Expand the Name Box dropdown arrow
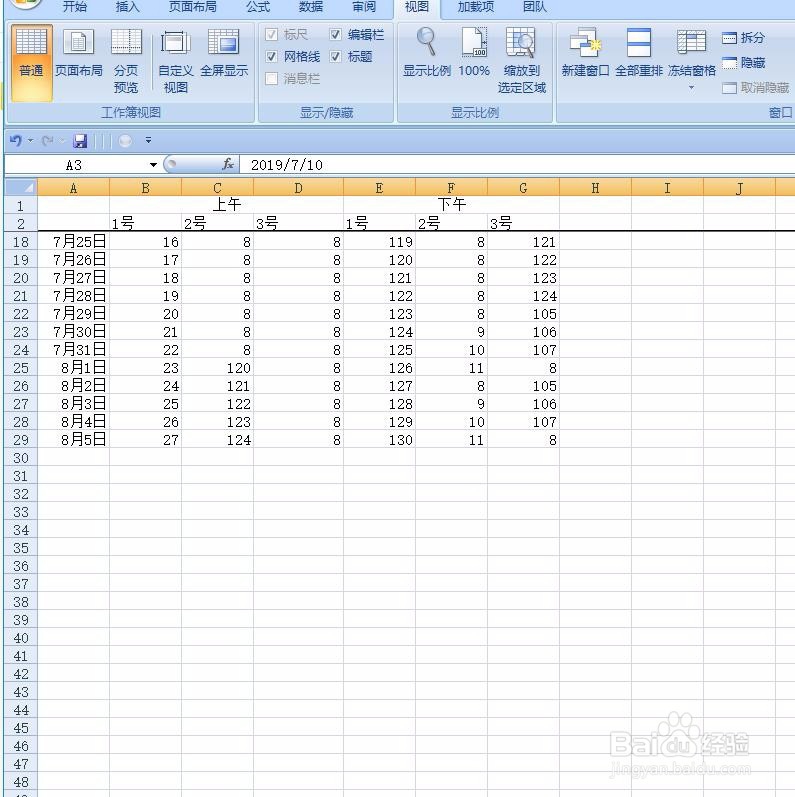Viewport: 795px width, 797px height. [x=154, y=165]
